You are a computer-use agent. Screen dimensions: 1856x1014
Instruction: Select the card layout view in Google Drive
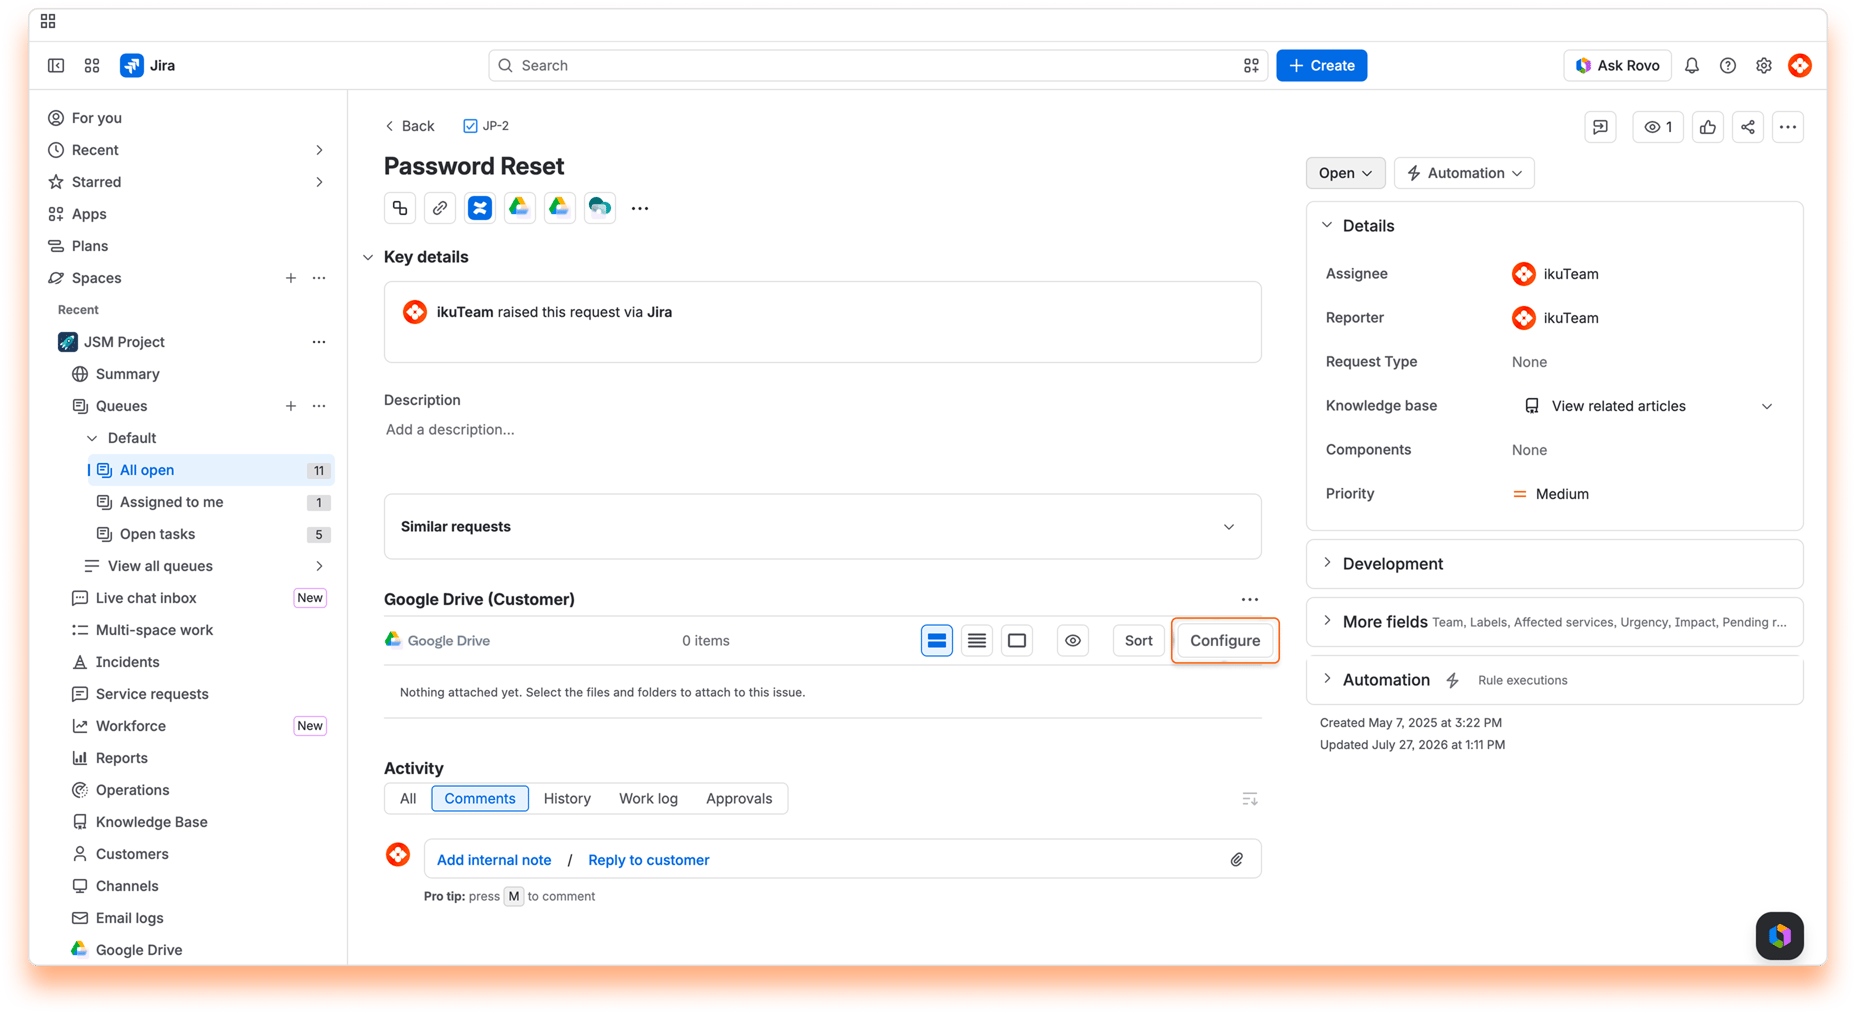click(x=937, y=641)
